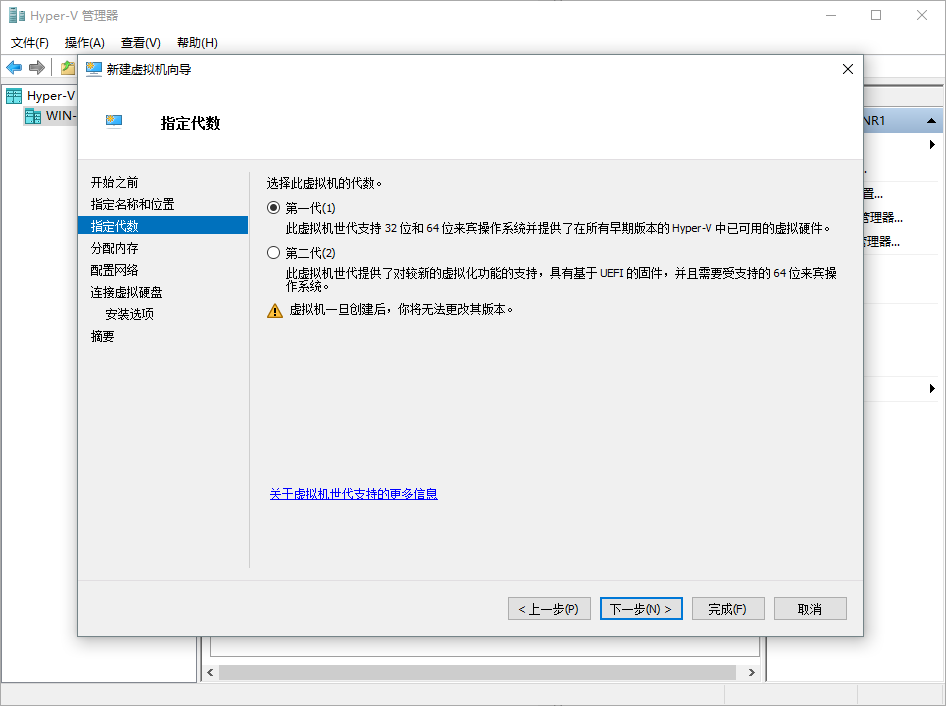Click the wizard title bar icon
This screenshot has height=706, width=946.
point(94,69)
